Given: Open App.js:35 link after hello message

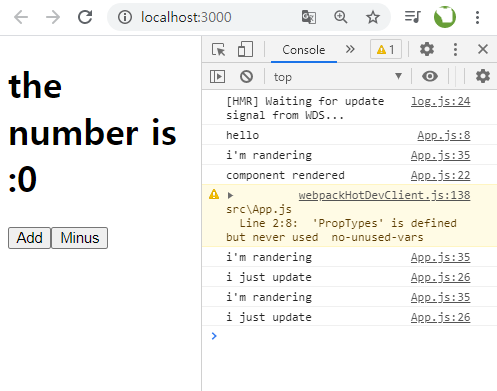Looking at the screenshot, I should click(x=440, y=155).
